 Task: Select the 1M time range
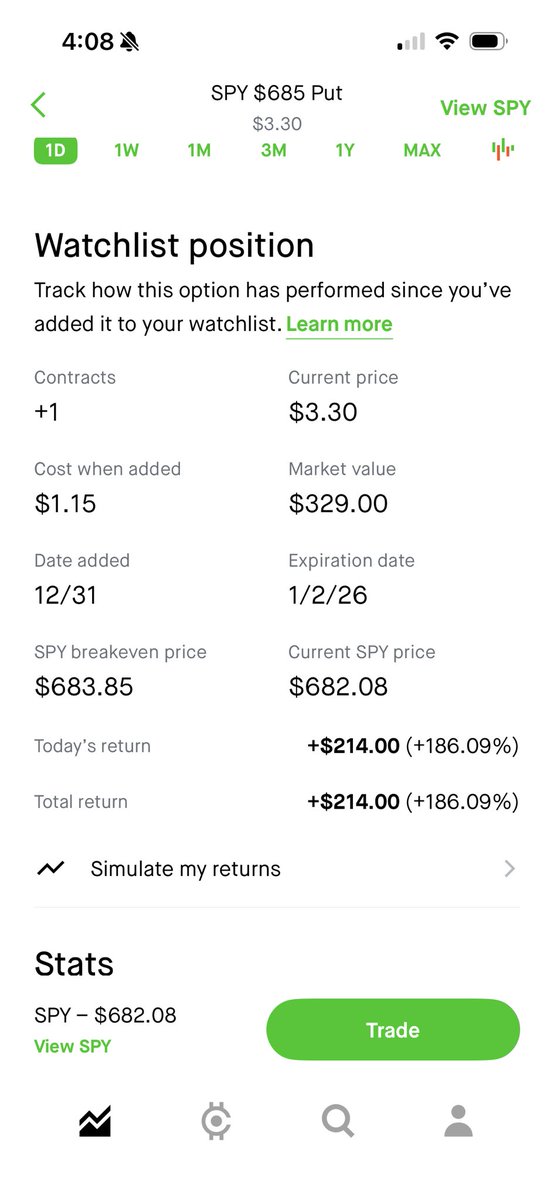click(199, 150)
